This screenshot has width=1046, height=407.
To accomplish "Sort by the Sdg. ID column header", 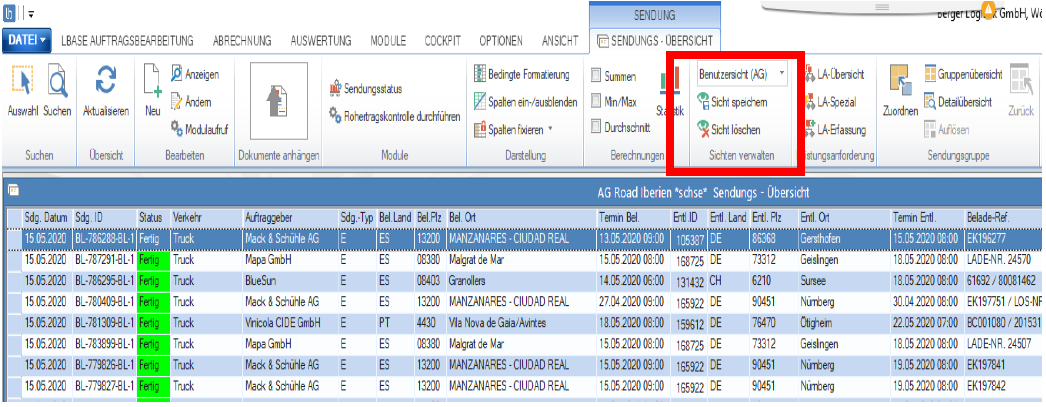I will [x=105, y=218].
